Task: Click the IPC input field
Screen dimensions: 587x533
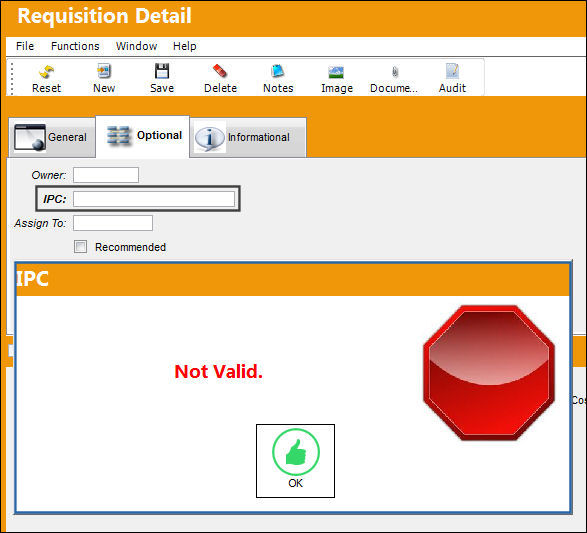Action: pos(154,199)
